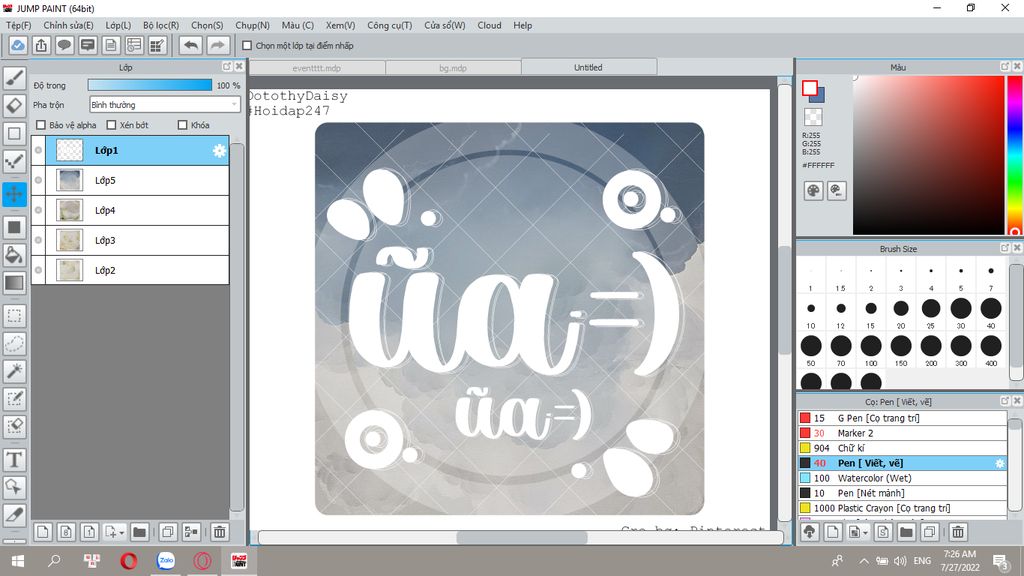Select the 'G Pen [Cọ trang trí]' brush
Viewport: 1024px width, 576px height.
click(x=903, y=418)
